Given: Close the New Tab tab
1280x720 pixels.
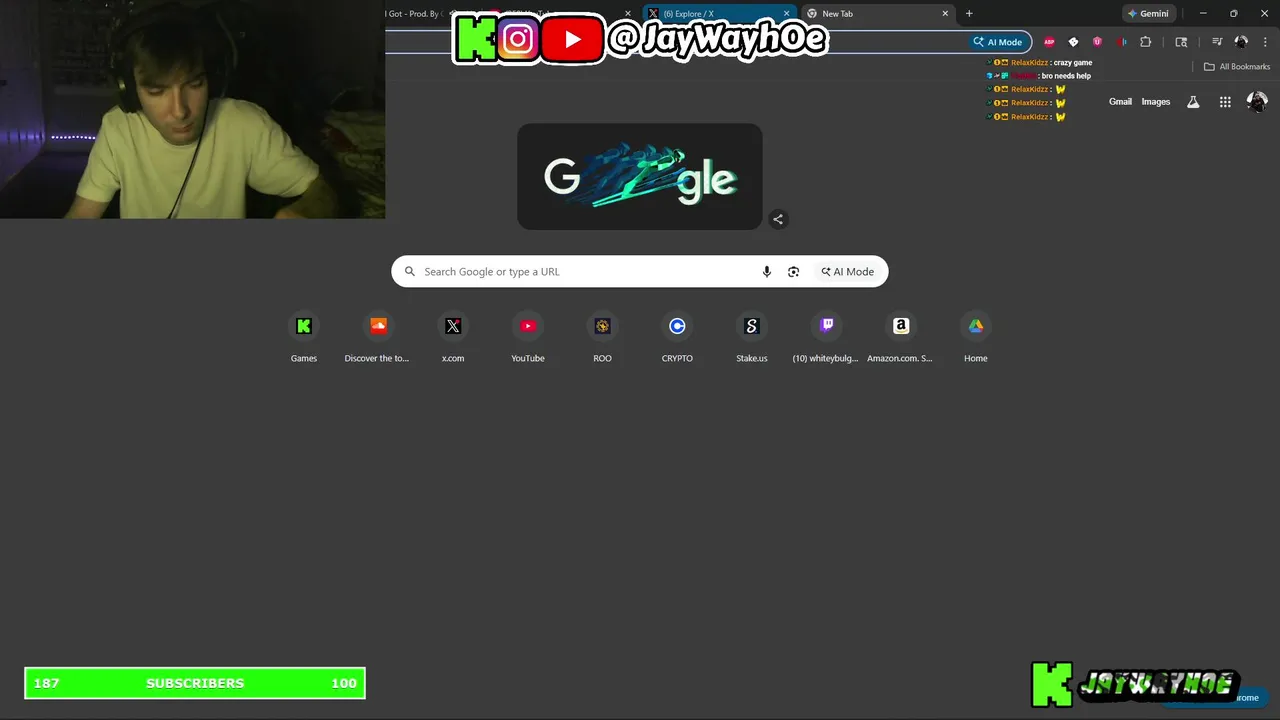Looking at the screenshot, I should (945, 14).
